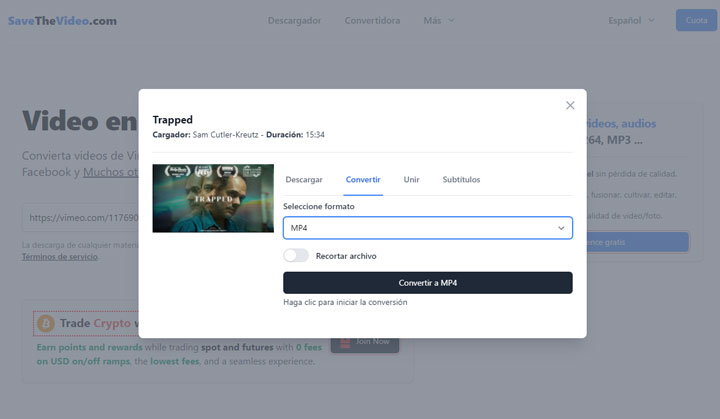The width and height of the screenshot is (720, 419).
Task: Click the SaveTheVideo.com logo
Action: click(62, 21)
